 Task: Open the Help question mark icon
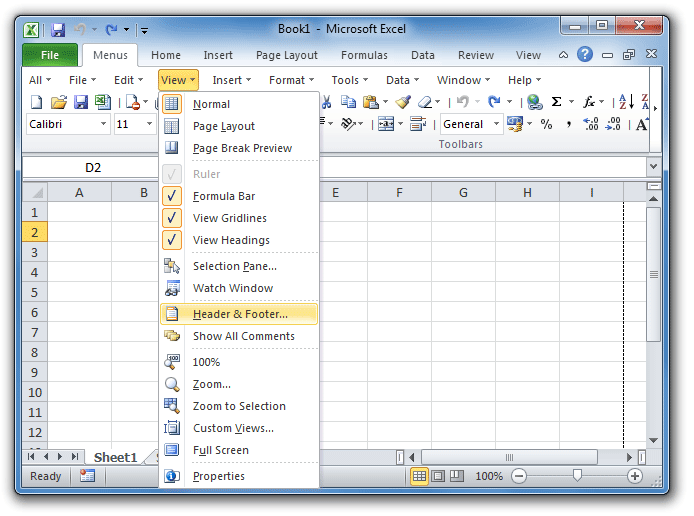[x=585, y=55]
